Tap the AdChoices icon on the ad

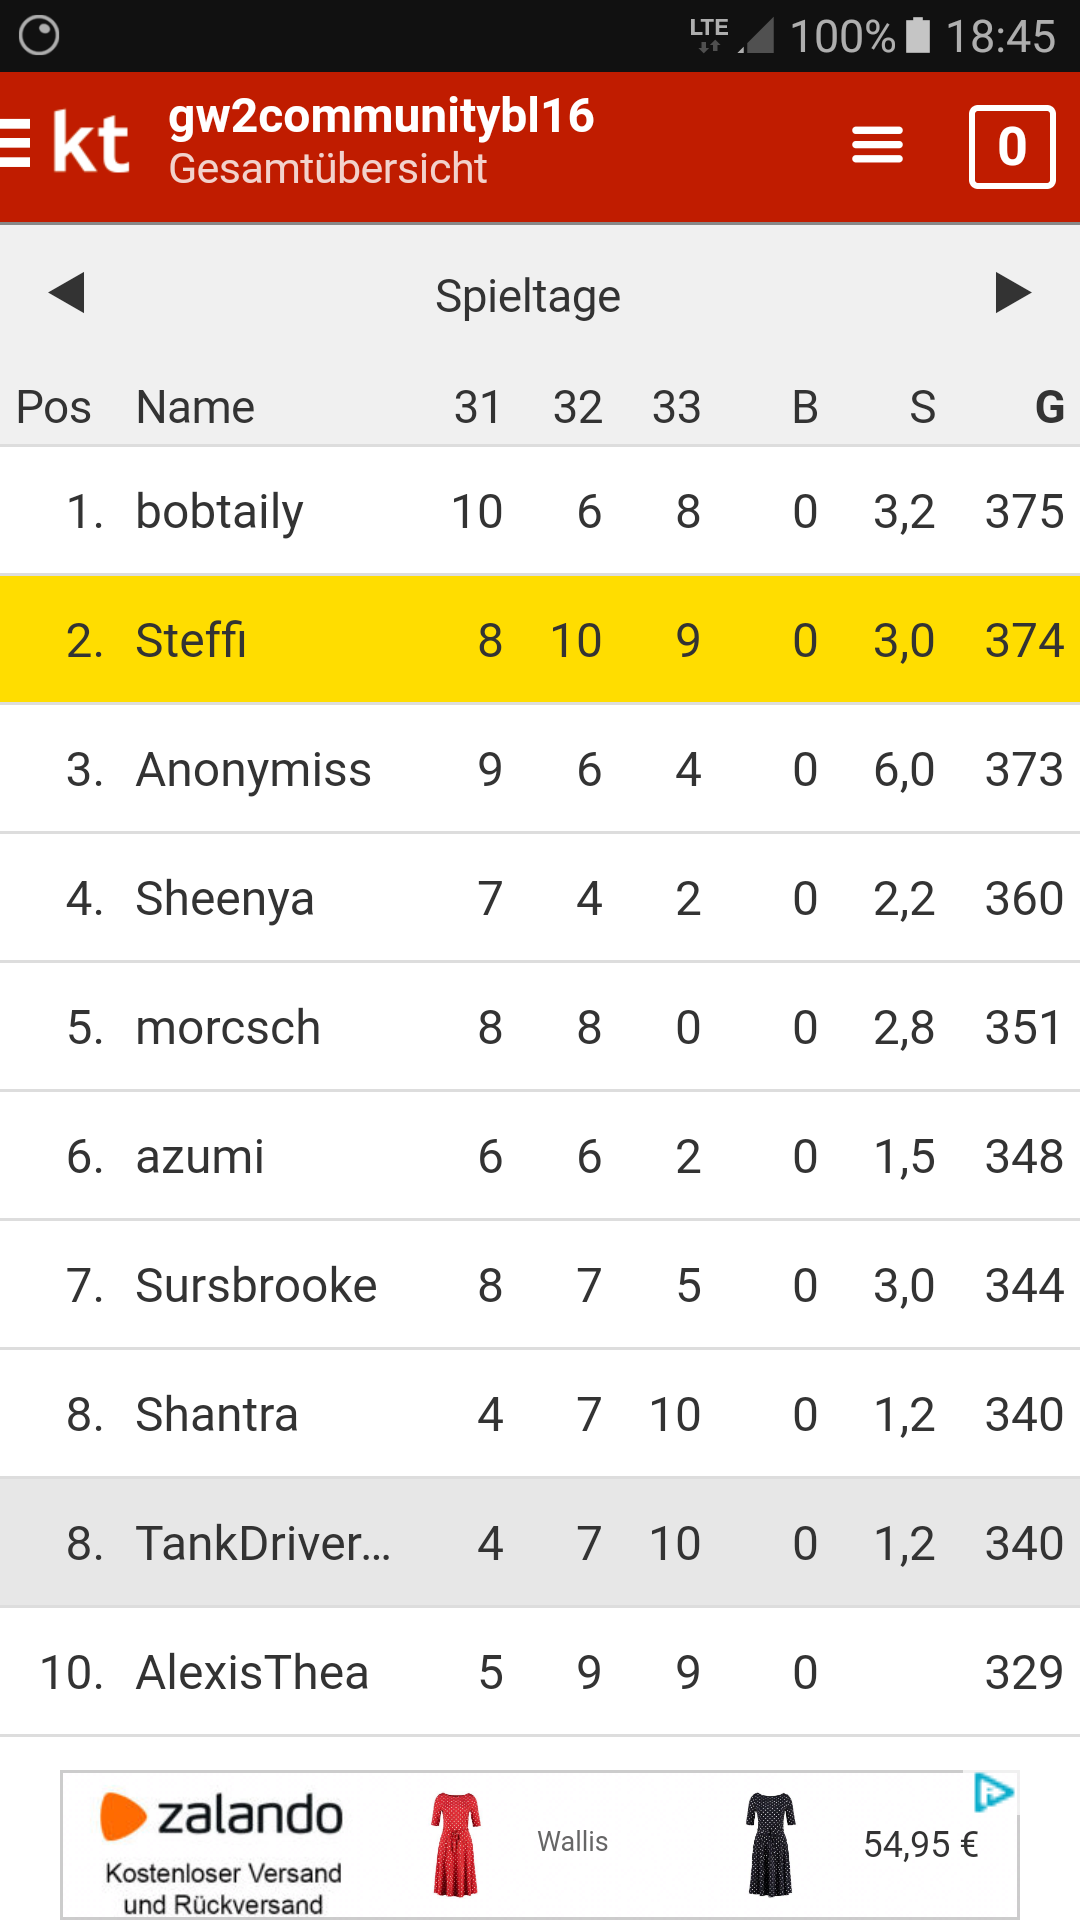pos(993,1792)
